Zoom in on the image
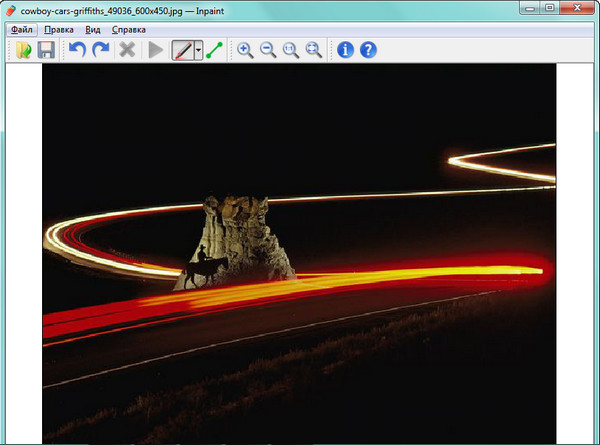This screenshot has width=600, height=445. click(245, 49)
